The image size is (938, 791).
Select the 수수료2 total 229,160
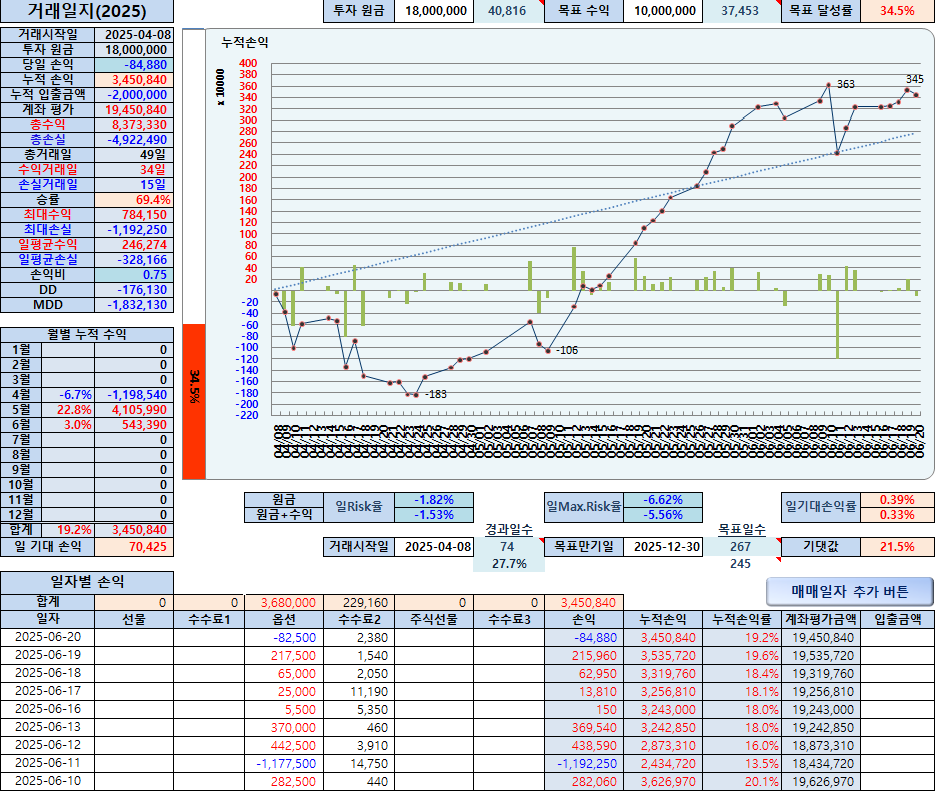click(359, 603)
